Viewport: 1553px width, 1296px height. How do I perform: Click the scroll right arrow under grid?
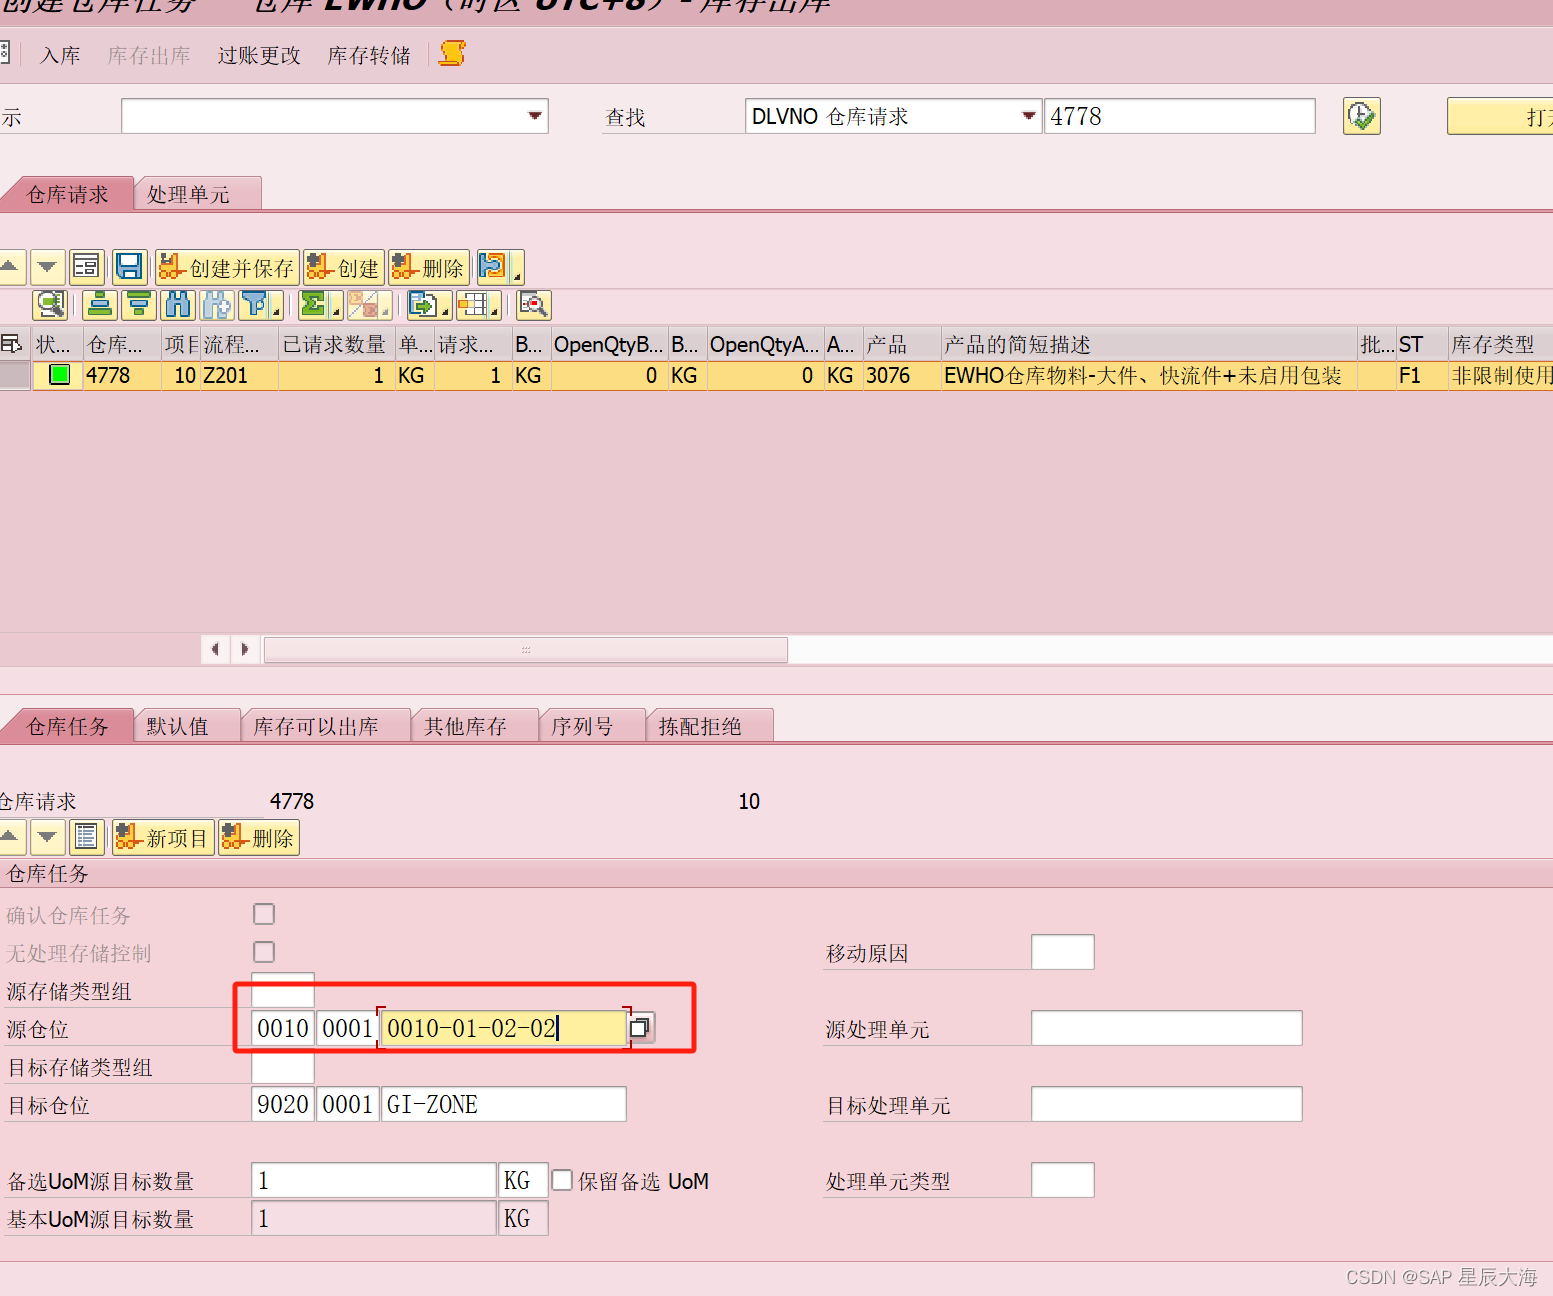click(245, 649)
